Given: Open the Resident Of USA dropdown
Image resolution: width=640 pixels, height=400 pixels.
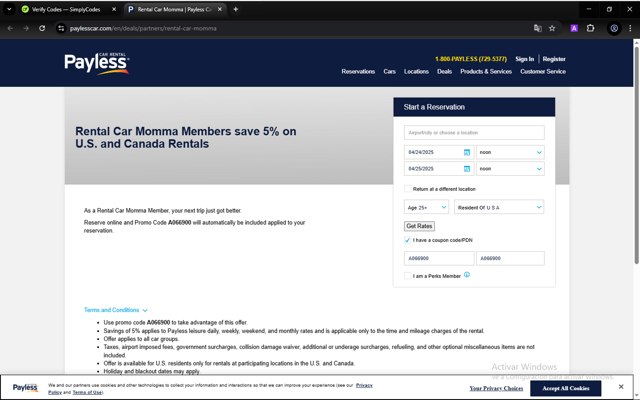Looking at the screenshot, I should [499, 207].
